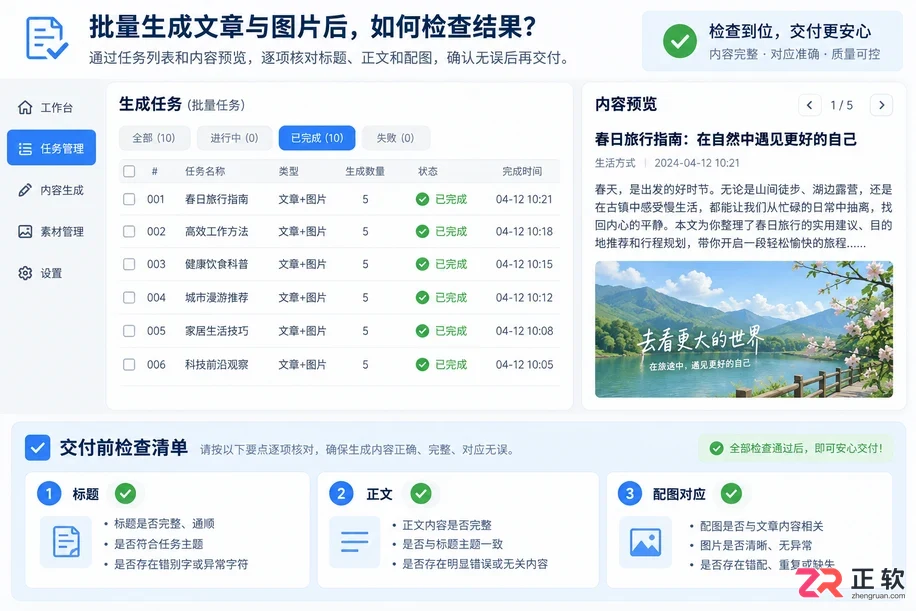Open preview article title 春日旅行指南
The width and height of the screenshot is (916, 611).
(x=726, y=139)
